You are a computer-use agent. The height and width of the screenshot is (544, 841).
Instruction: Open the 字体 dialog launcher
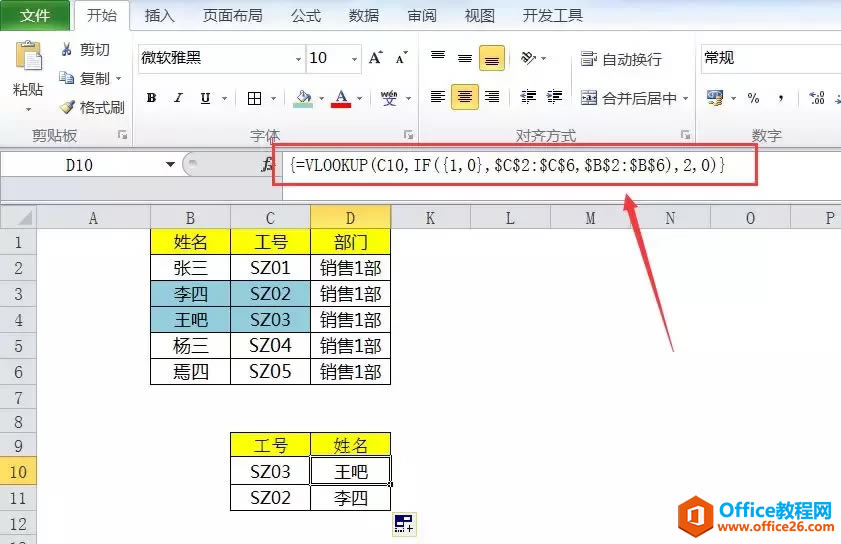pyautogui.click(x=409, y=135)
